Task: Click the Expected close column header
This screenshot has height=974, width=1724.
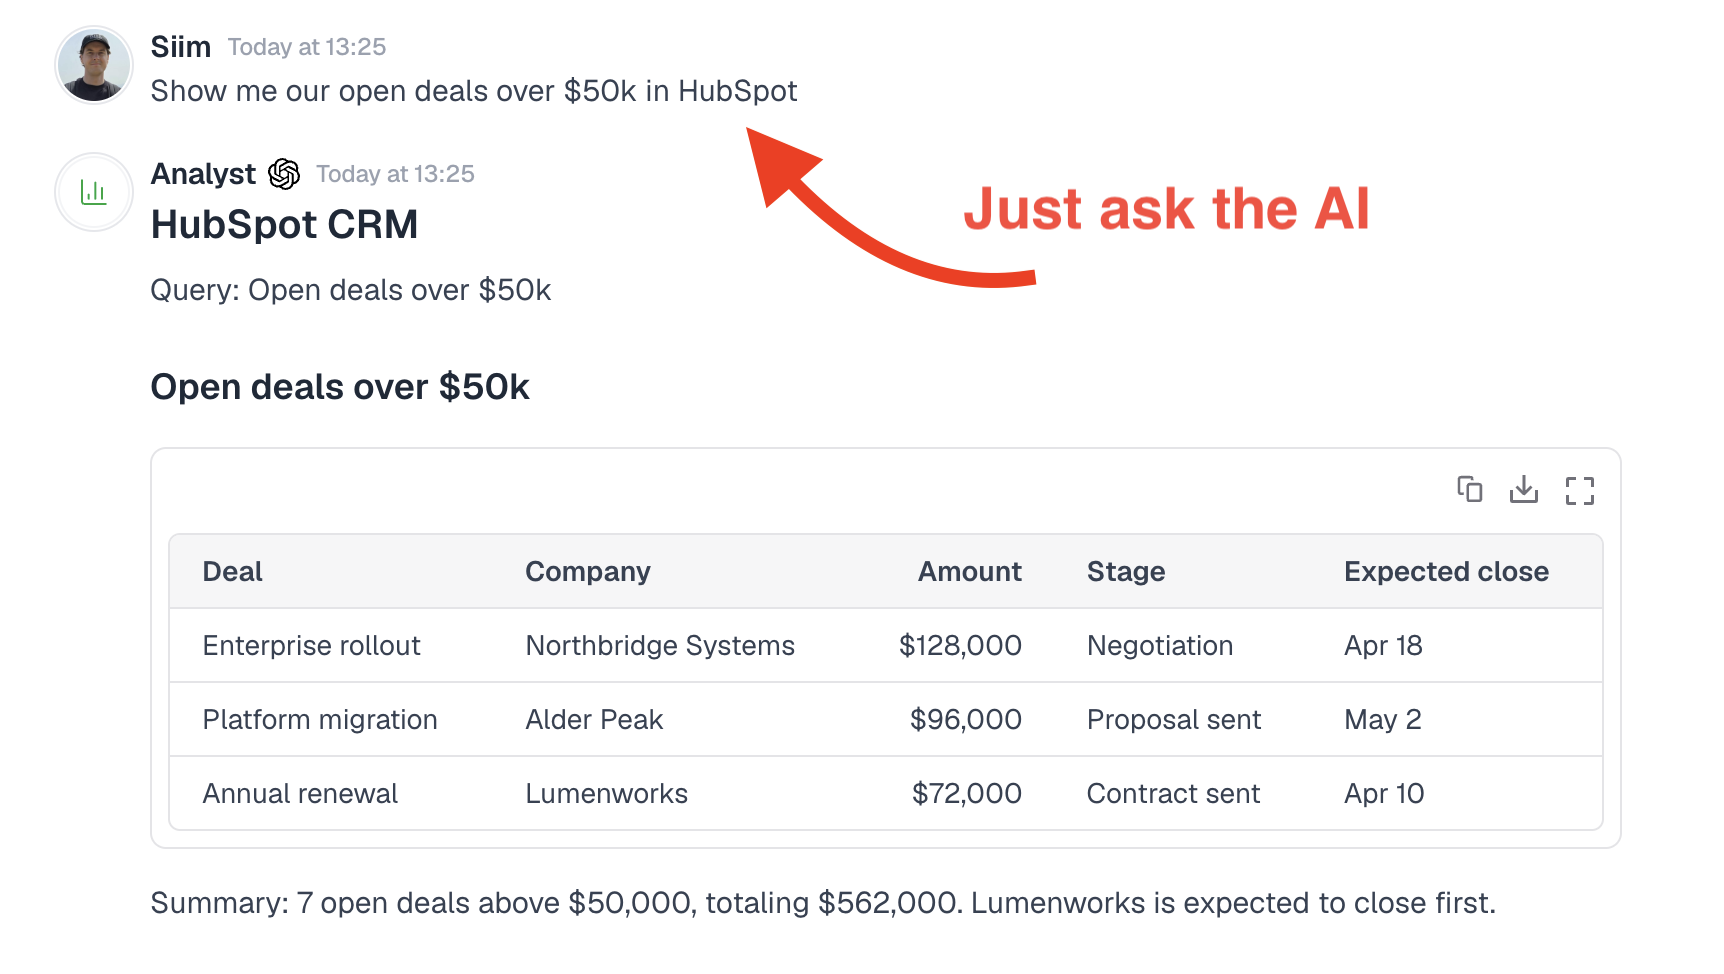Action: pyautogui.click(x=1446, y=571)
